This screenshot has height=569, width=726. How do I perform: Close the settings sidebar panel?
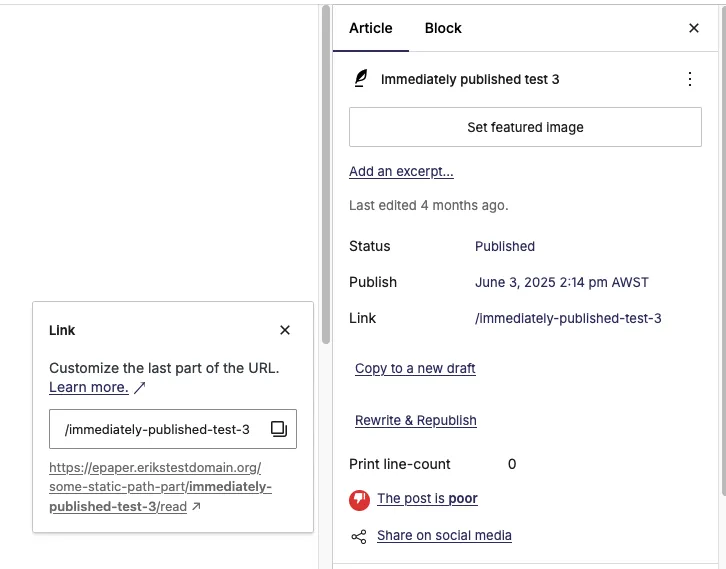click(x=694, y=28)
